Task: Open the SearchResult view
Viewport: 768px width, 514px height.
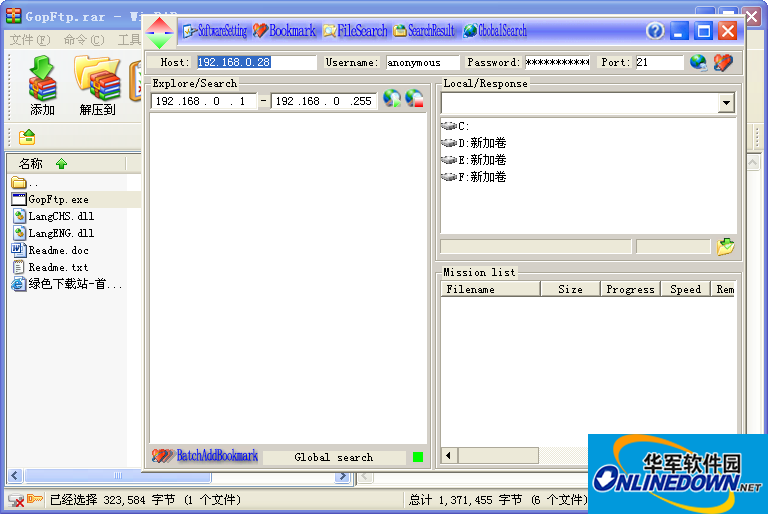Action: (x=424, y=31)
